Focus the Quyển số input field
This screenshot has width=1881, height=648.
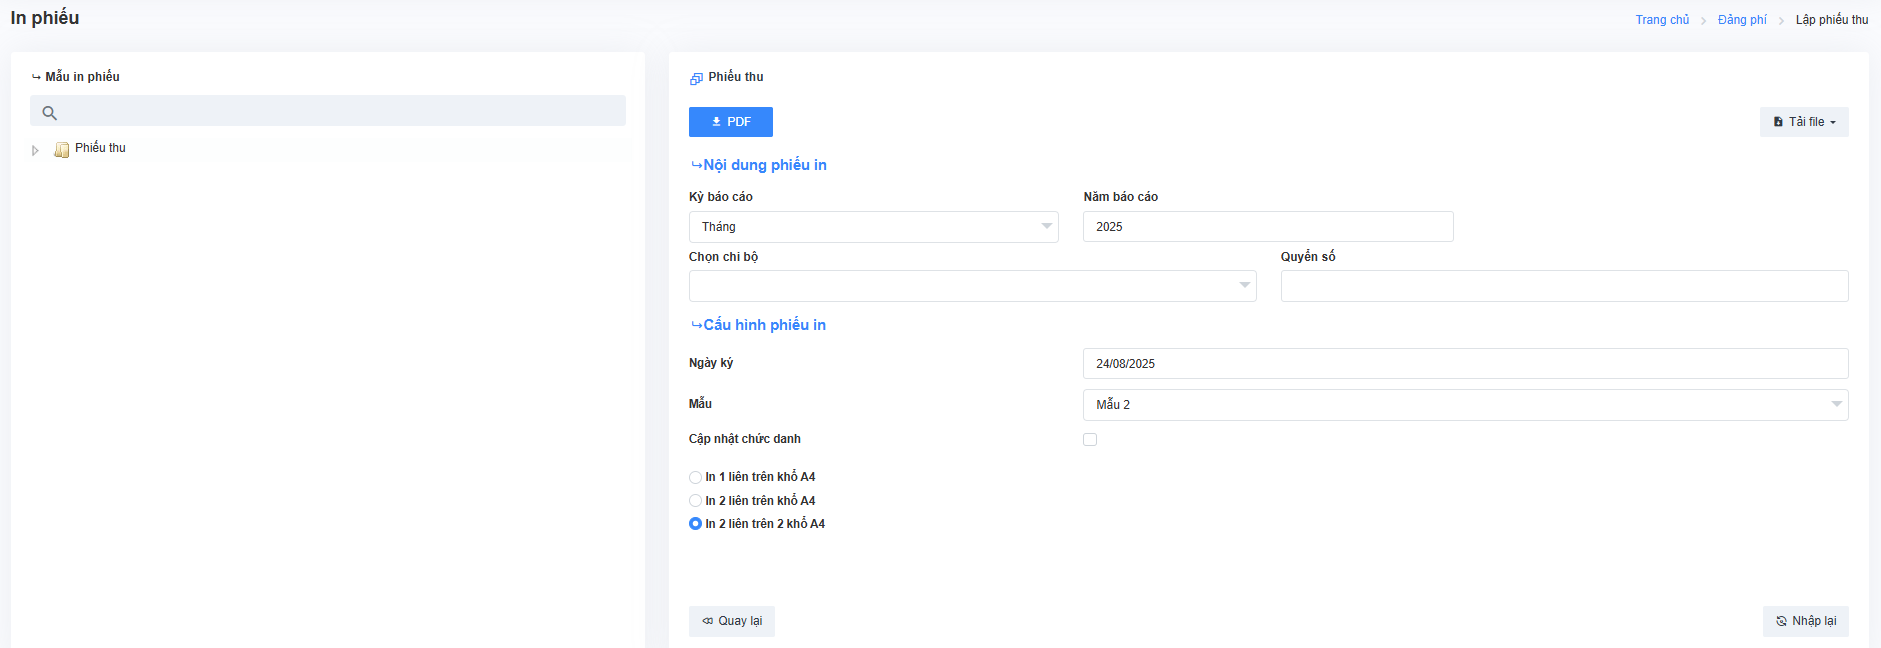pos(1563,286)
